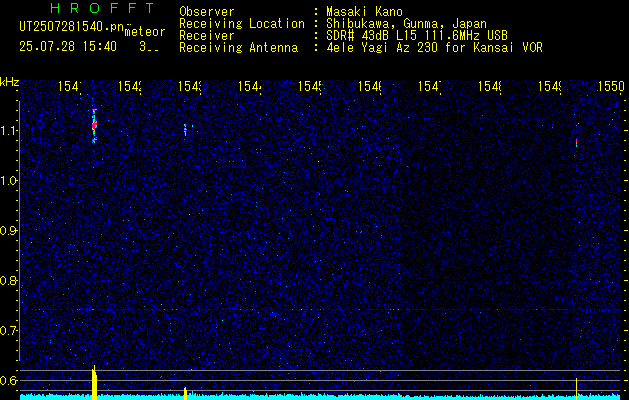Click the tall yellow power bar after 1541
The width and height of the screenshot is (629, 400).
pyautogui.click(x=94, y=383)
